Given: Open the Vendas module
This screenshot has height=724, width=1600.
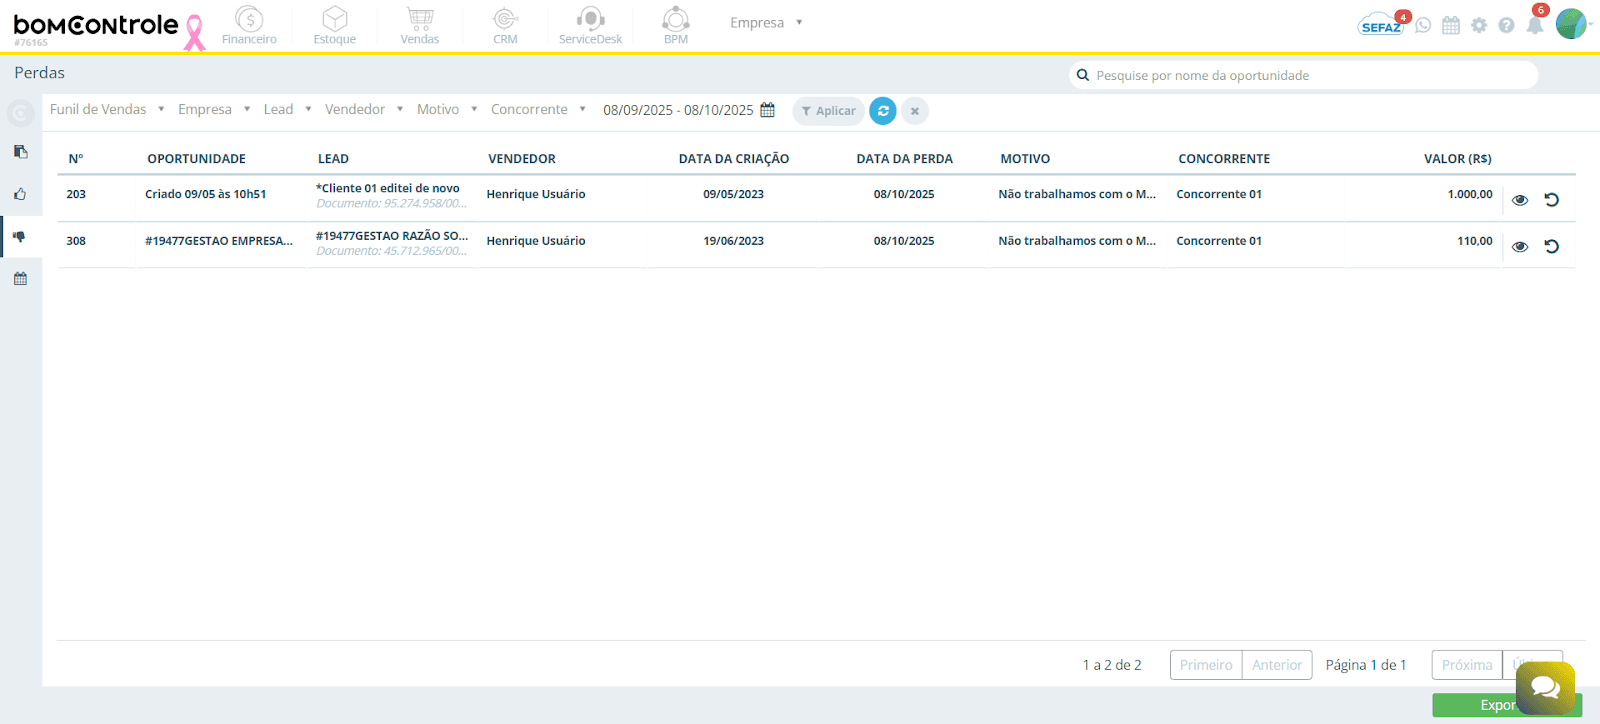Looking at the screenshot, I should point(420,26).
